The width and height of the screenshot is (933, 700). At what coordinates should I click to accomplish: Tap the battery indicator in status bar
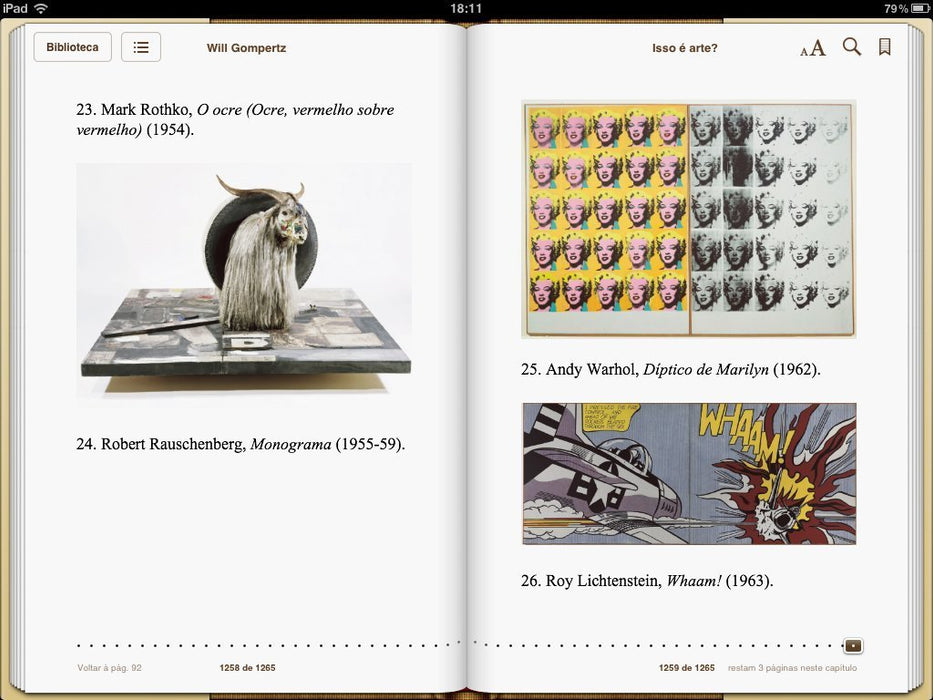[915, 8]
